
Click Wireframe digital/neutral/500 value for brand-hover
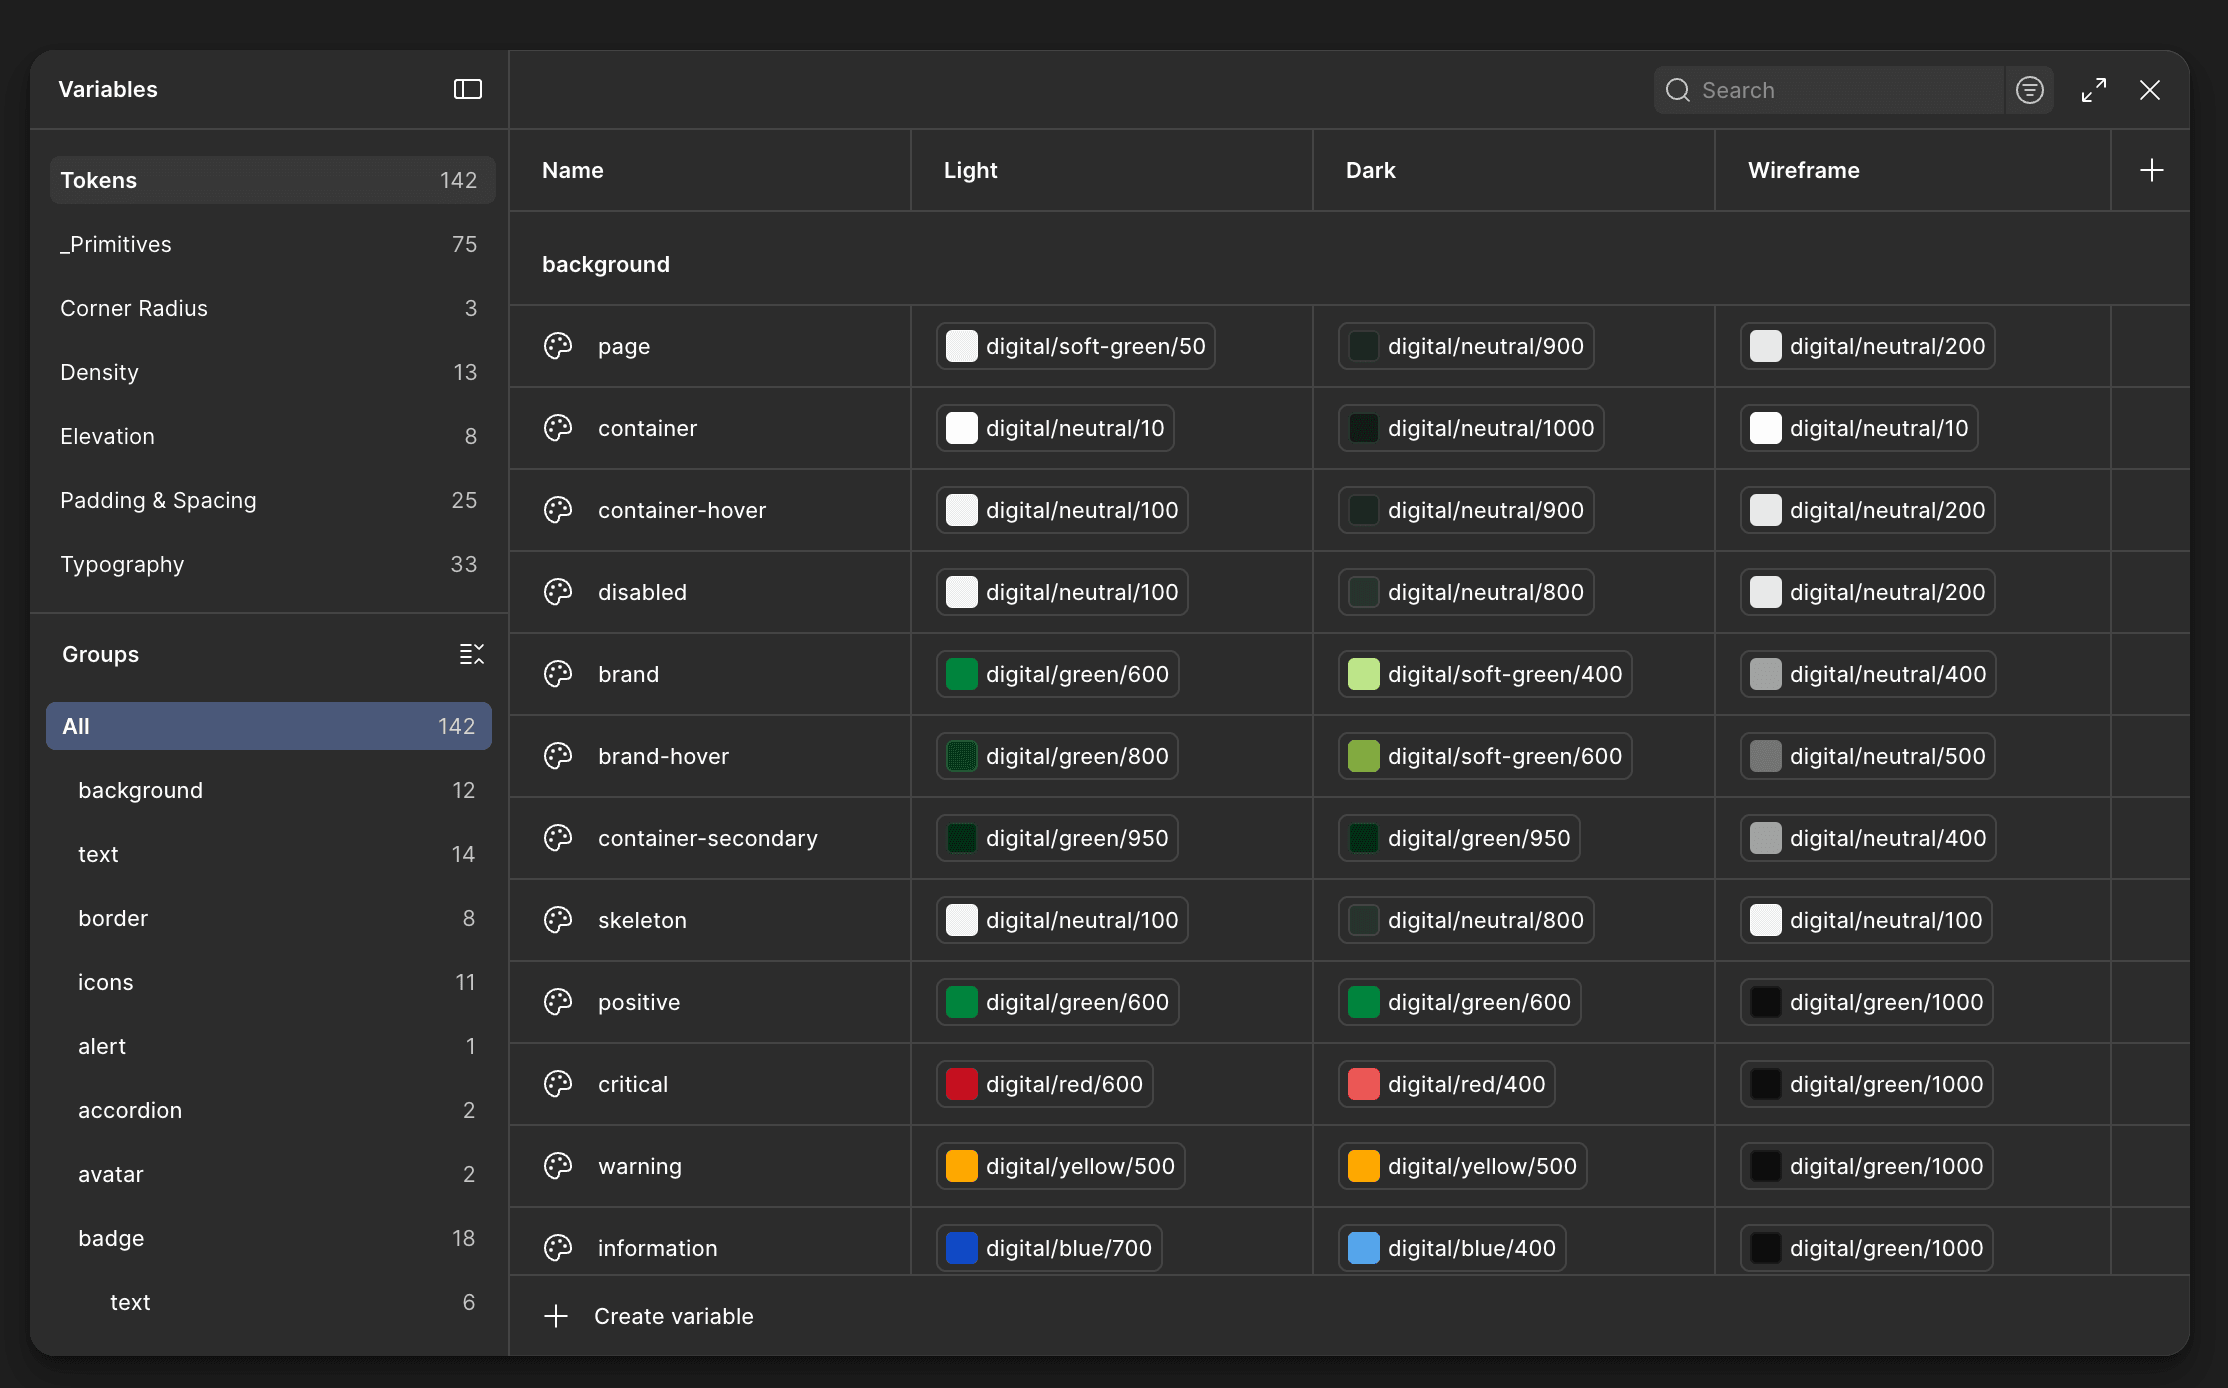(x=1868, y=756)
